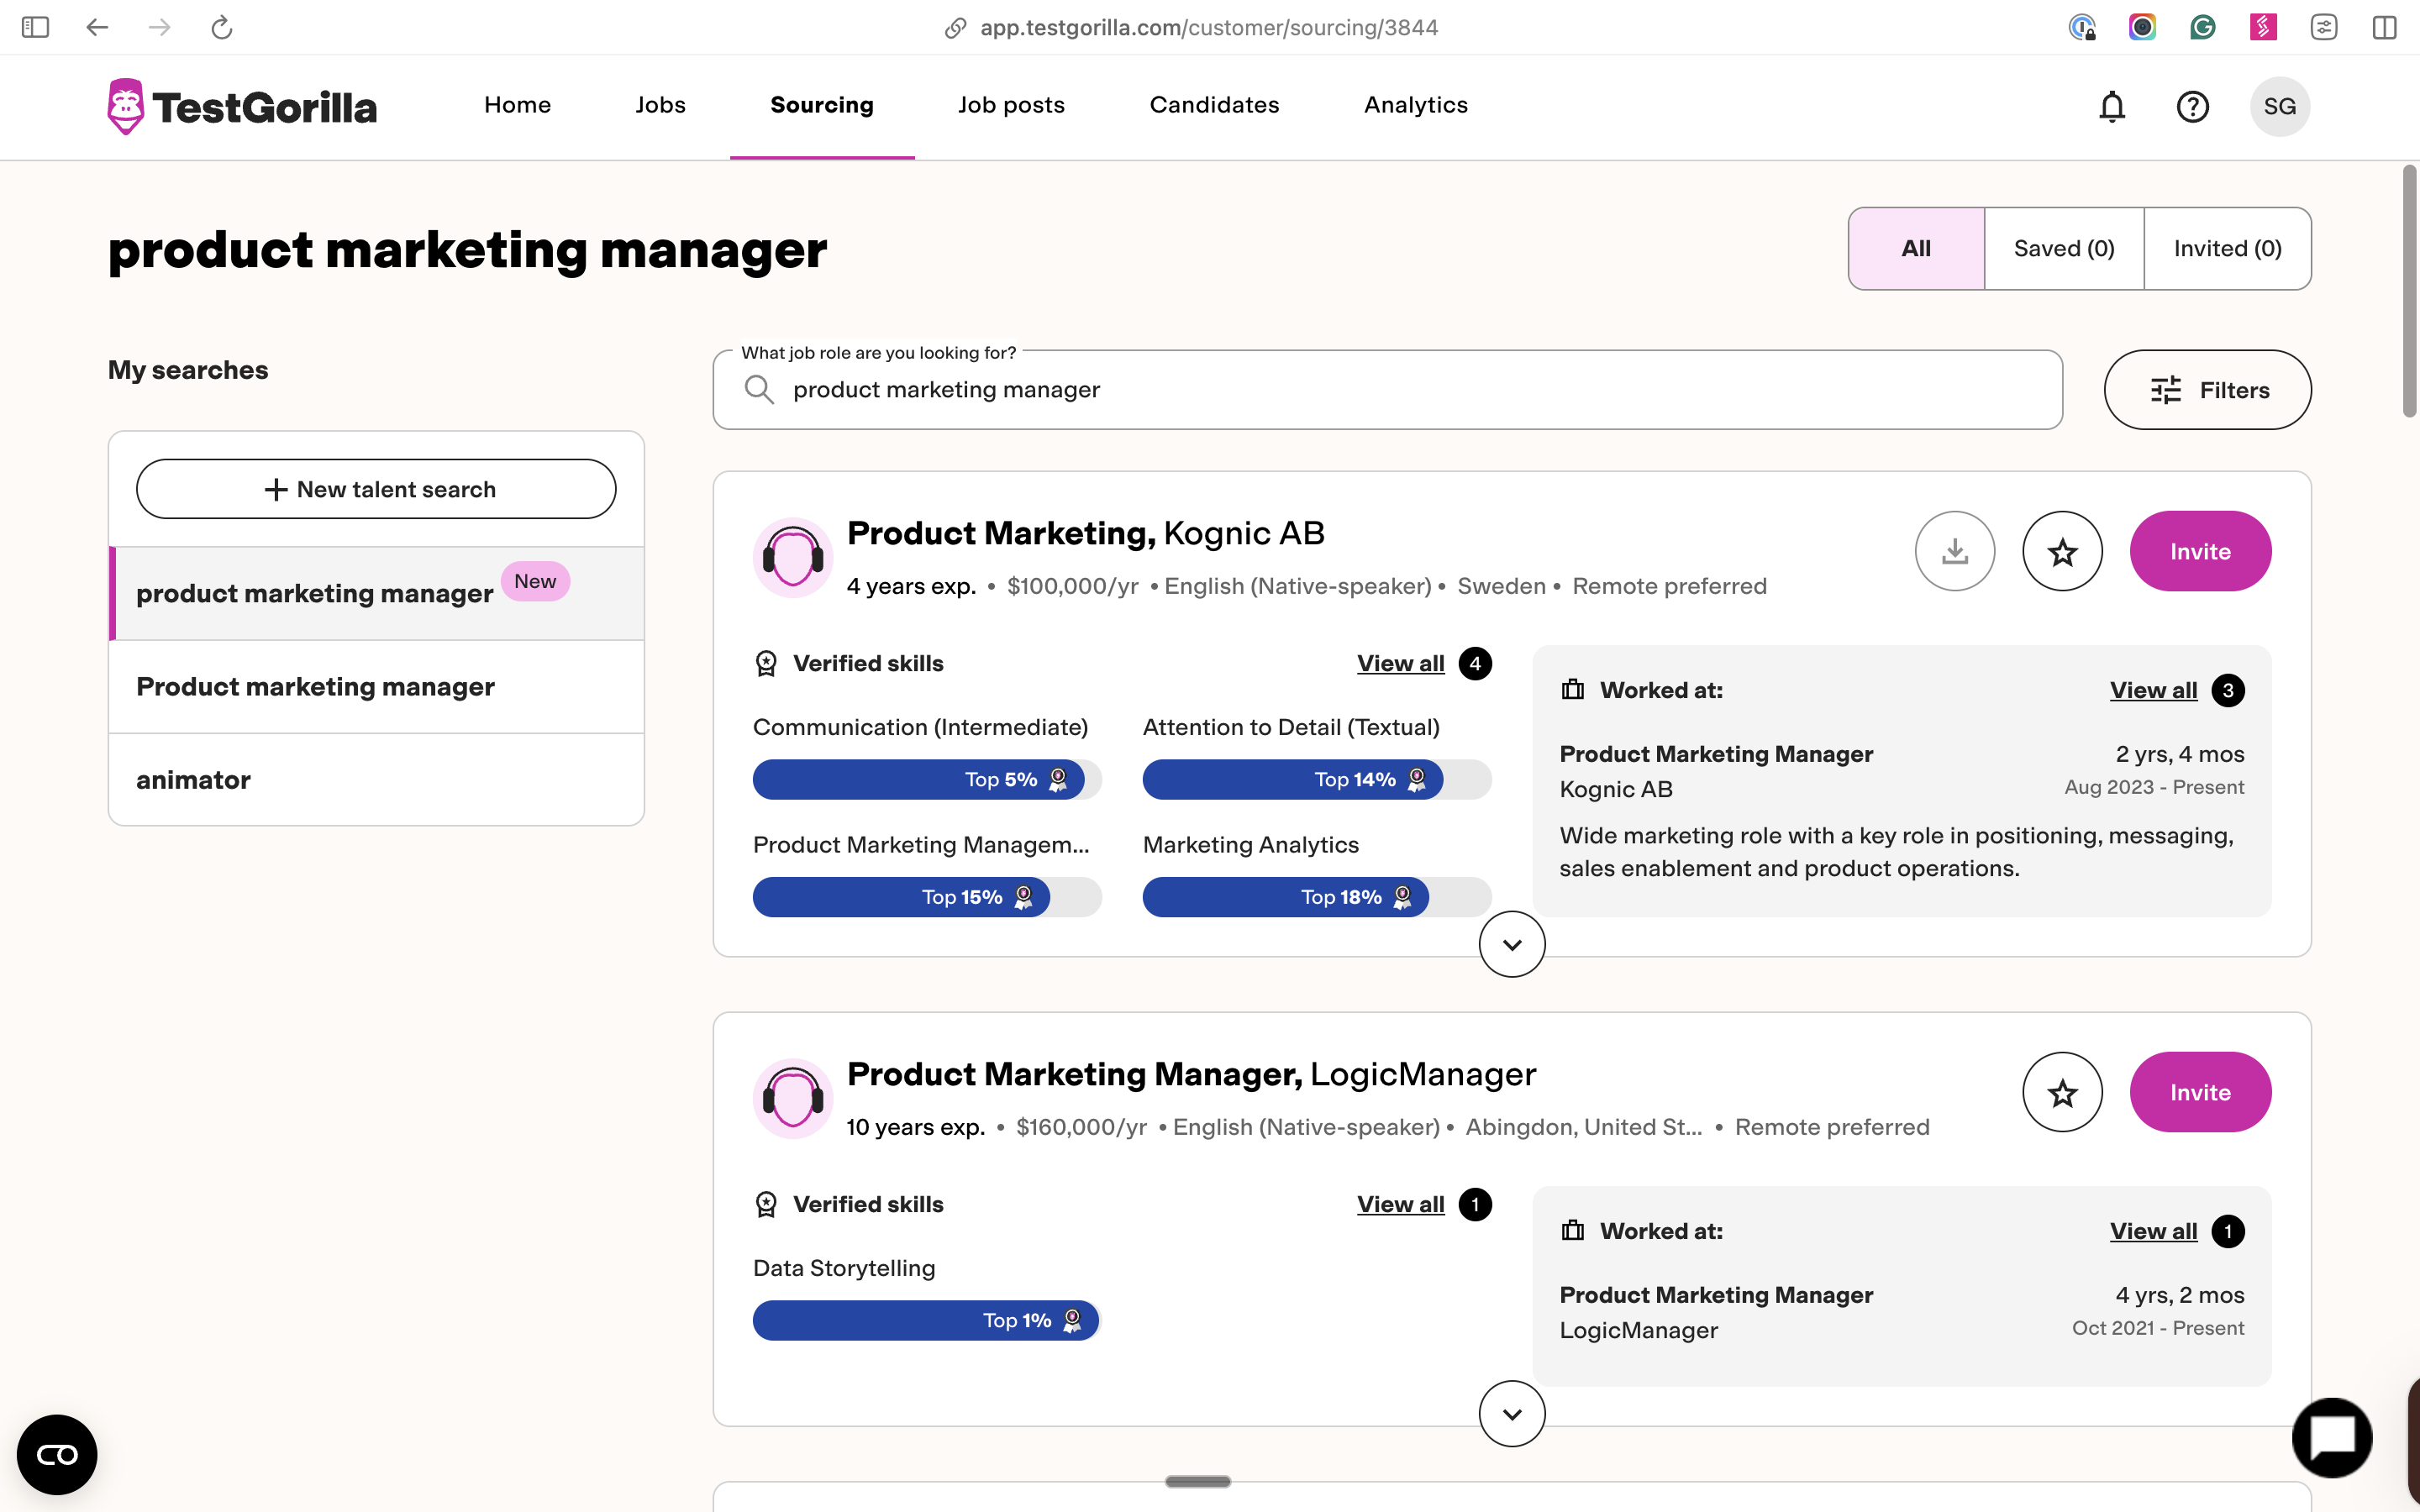View all work history for LogicManager candidate
2420x1512 pixels.
(x=2153, y=1231)
